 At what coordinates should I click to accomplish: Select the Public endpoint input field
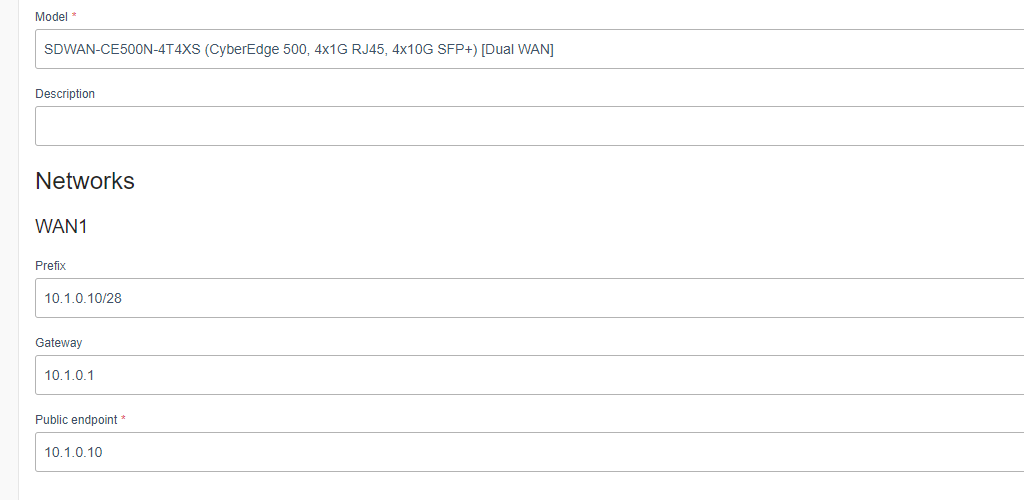tap(528, 452)
